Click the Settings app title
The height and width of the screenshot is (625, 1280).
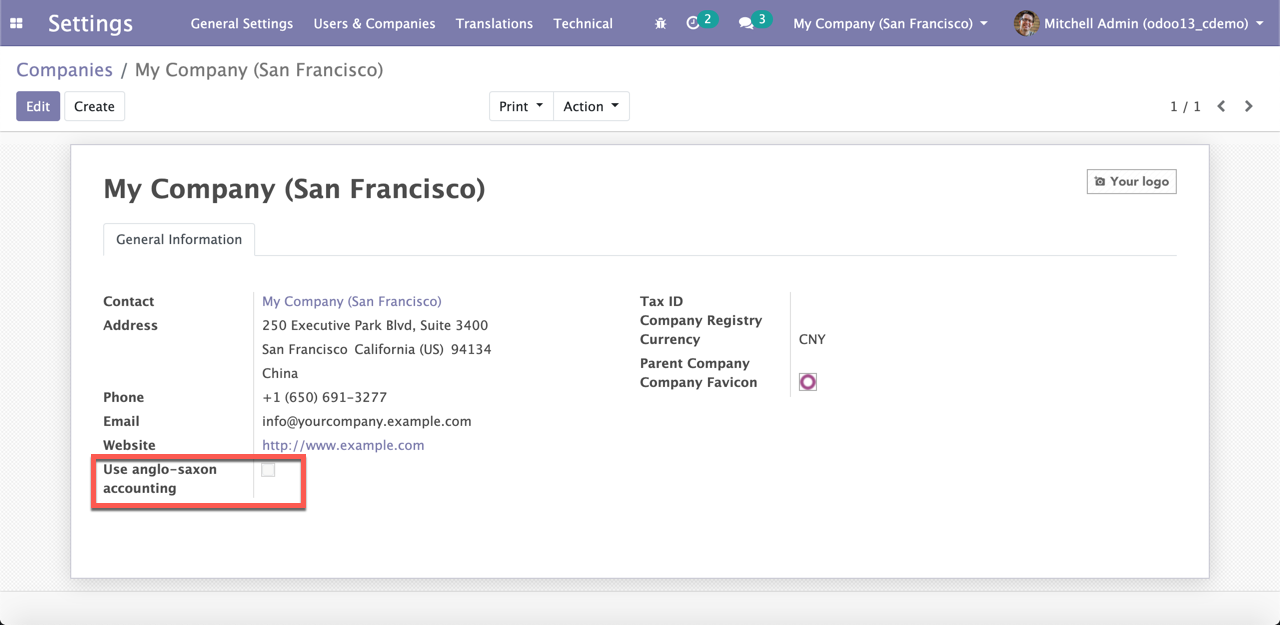coord(90,23)
